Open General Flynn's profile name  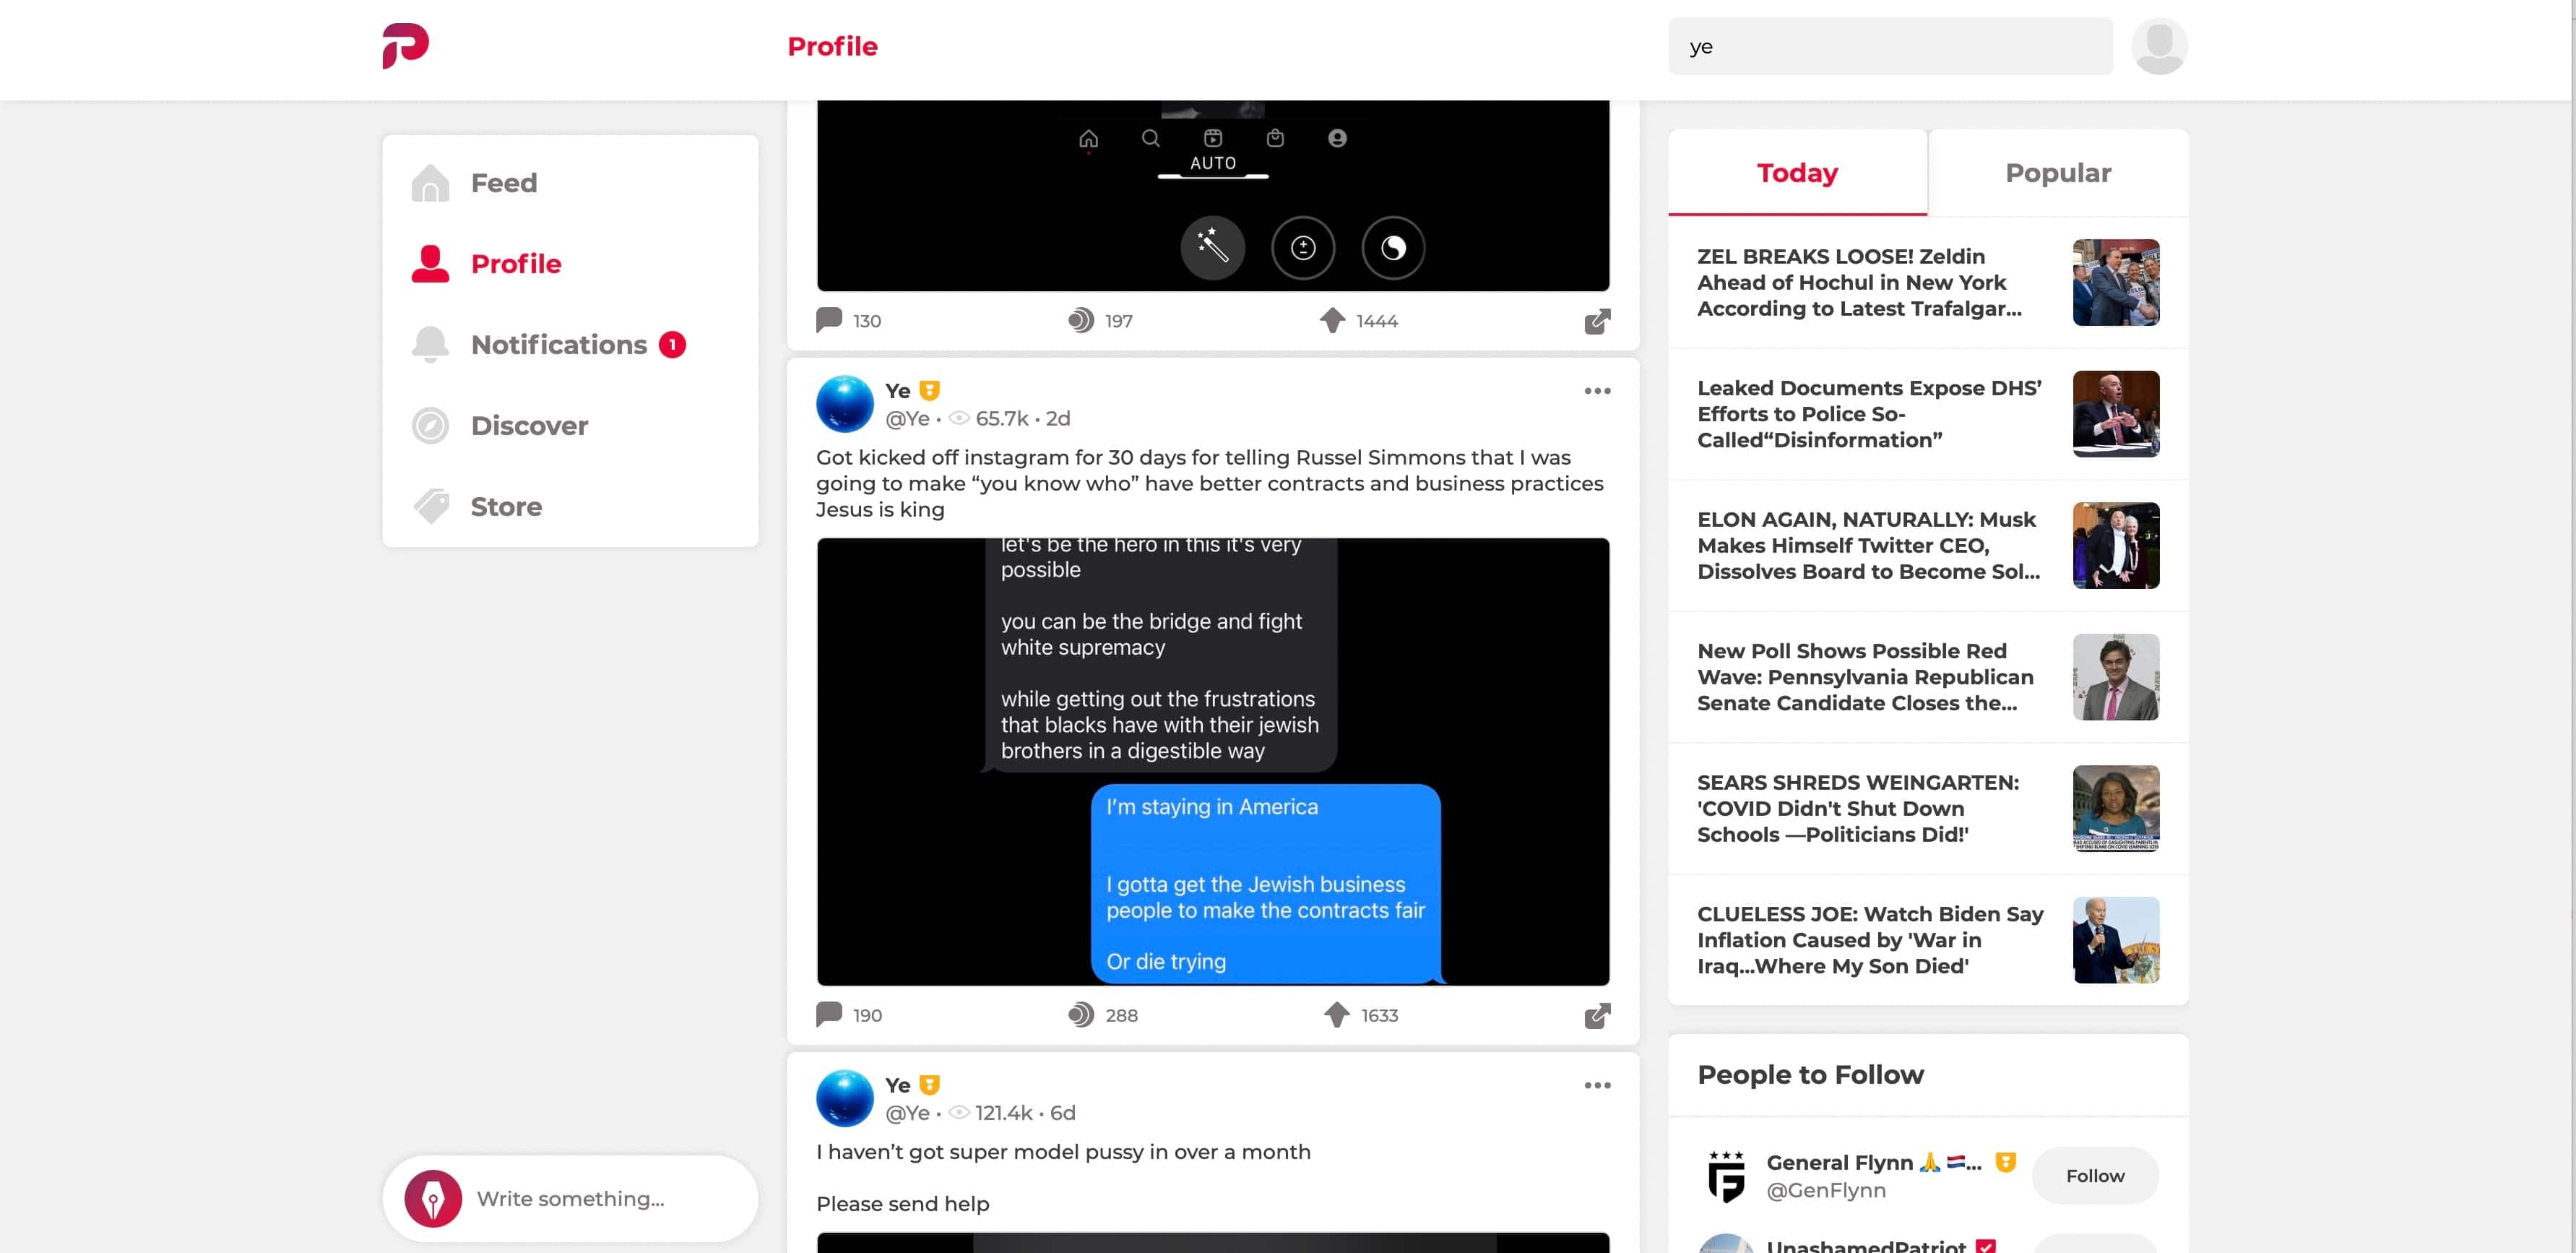click(1873, 1163)
